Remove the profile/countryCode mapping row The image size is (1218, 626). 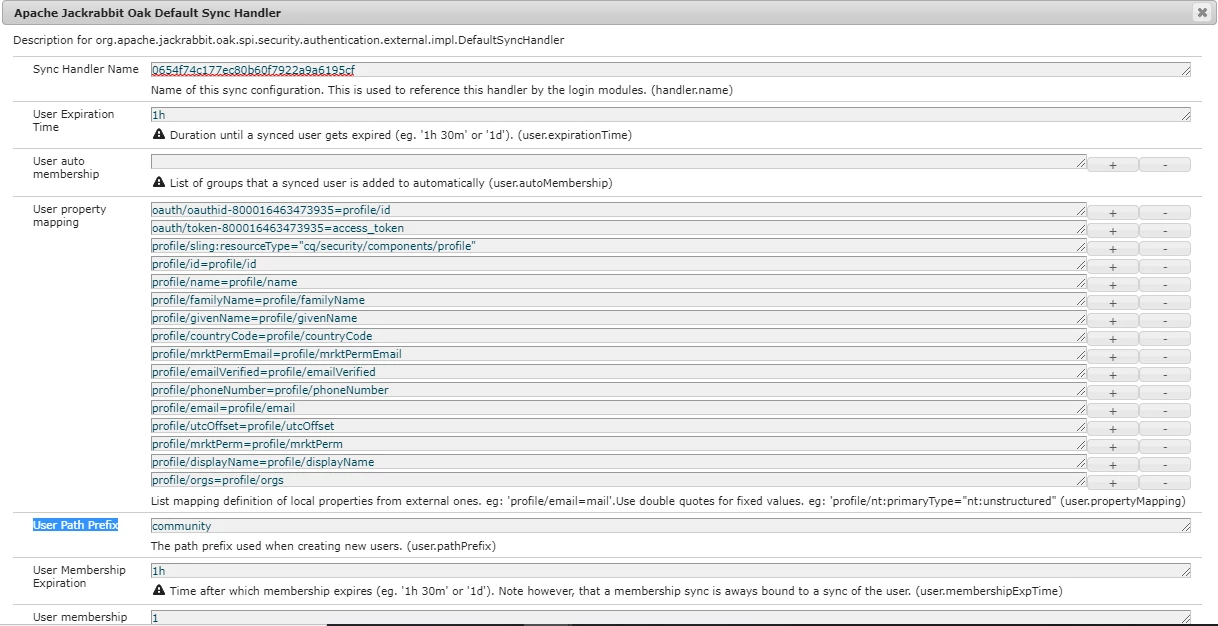pyautogui.click(x=1165, y=339)
